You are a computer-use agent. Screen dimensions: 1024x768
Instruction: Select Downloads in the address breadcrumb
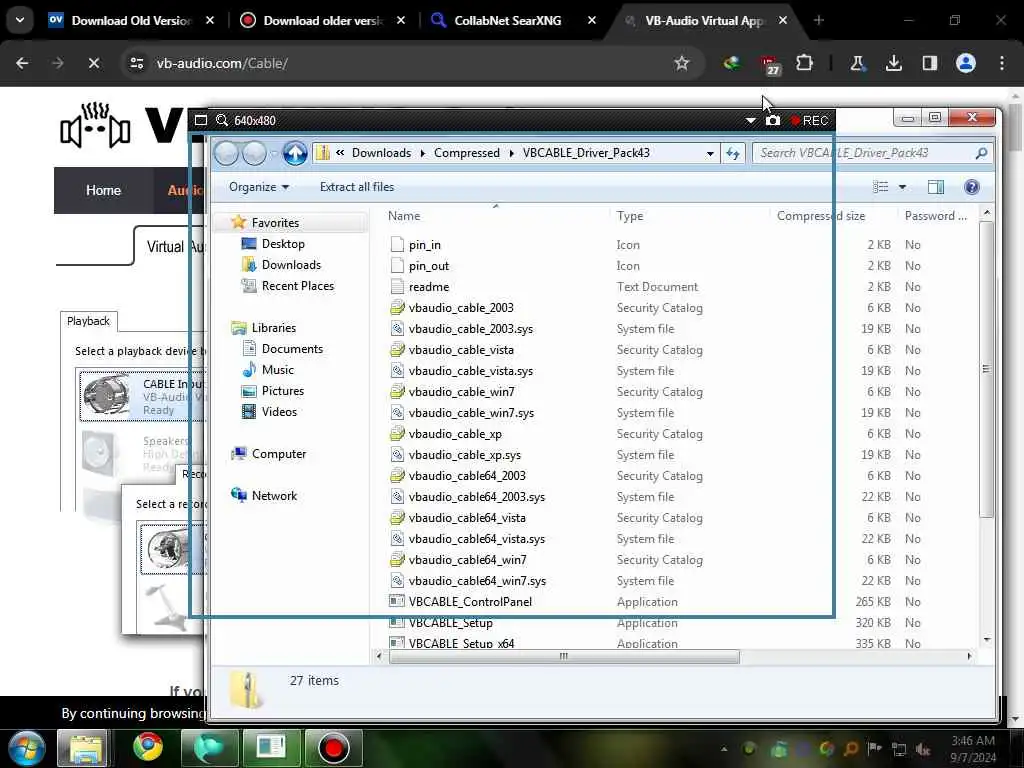tap(381, 153)
